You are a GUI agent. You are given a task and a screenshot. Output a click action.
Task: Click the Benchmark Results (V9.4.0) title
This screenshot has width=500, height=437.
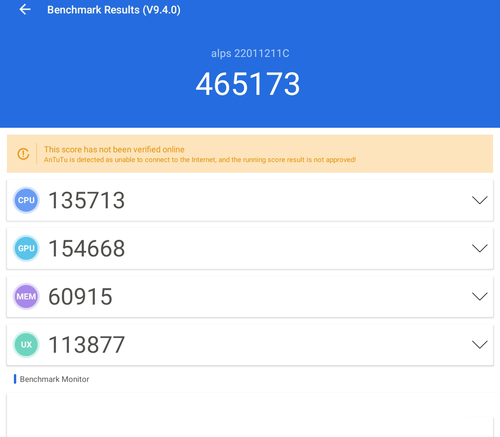(114, 10)
